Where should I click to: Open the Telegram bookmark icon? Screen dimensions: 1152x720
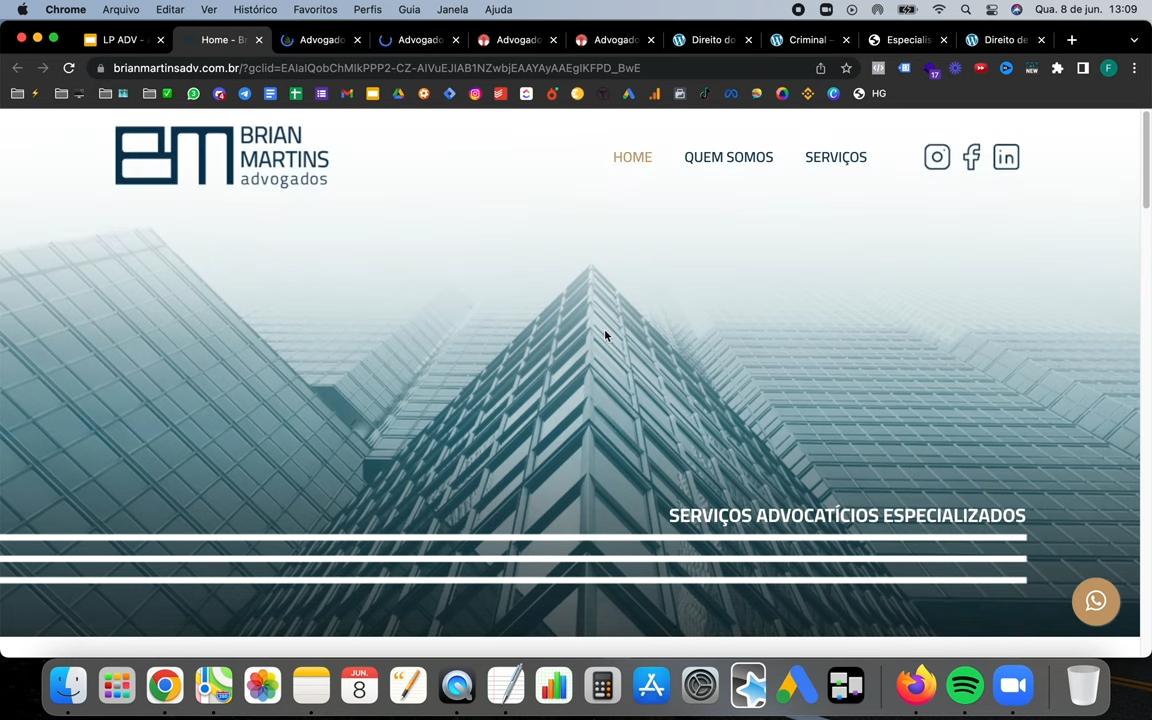(x=245, y=93)
